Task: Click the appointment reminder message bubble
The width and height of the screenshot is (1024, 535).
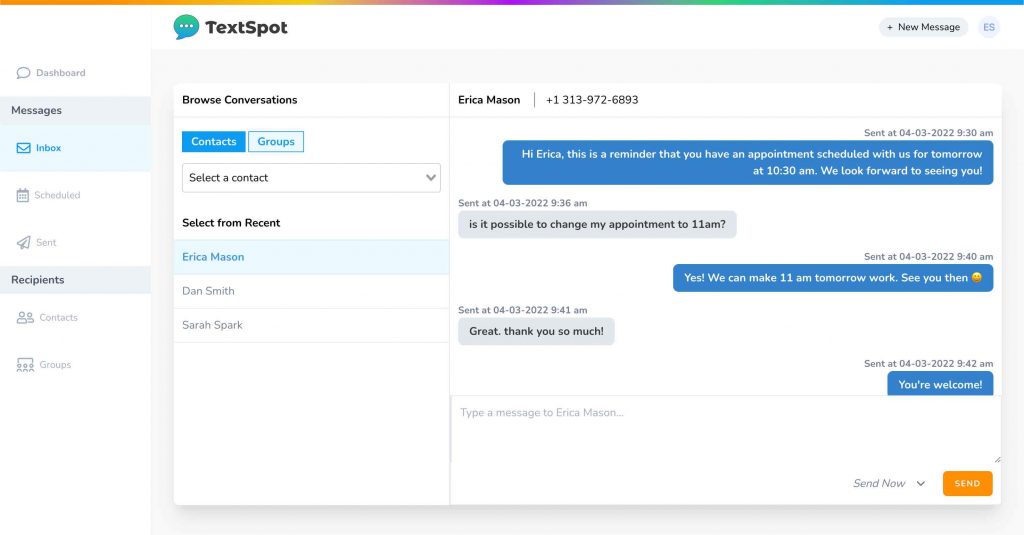Action: point(748,163)
